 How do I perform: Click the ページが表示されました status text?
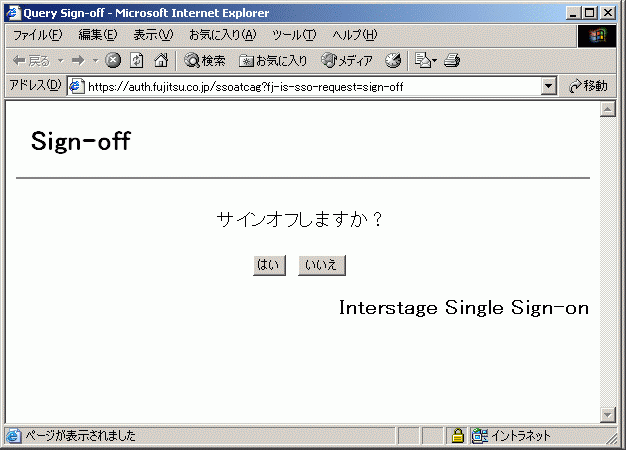point(81,436)
